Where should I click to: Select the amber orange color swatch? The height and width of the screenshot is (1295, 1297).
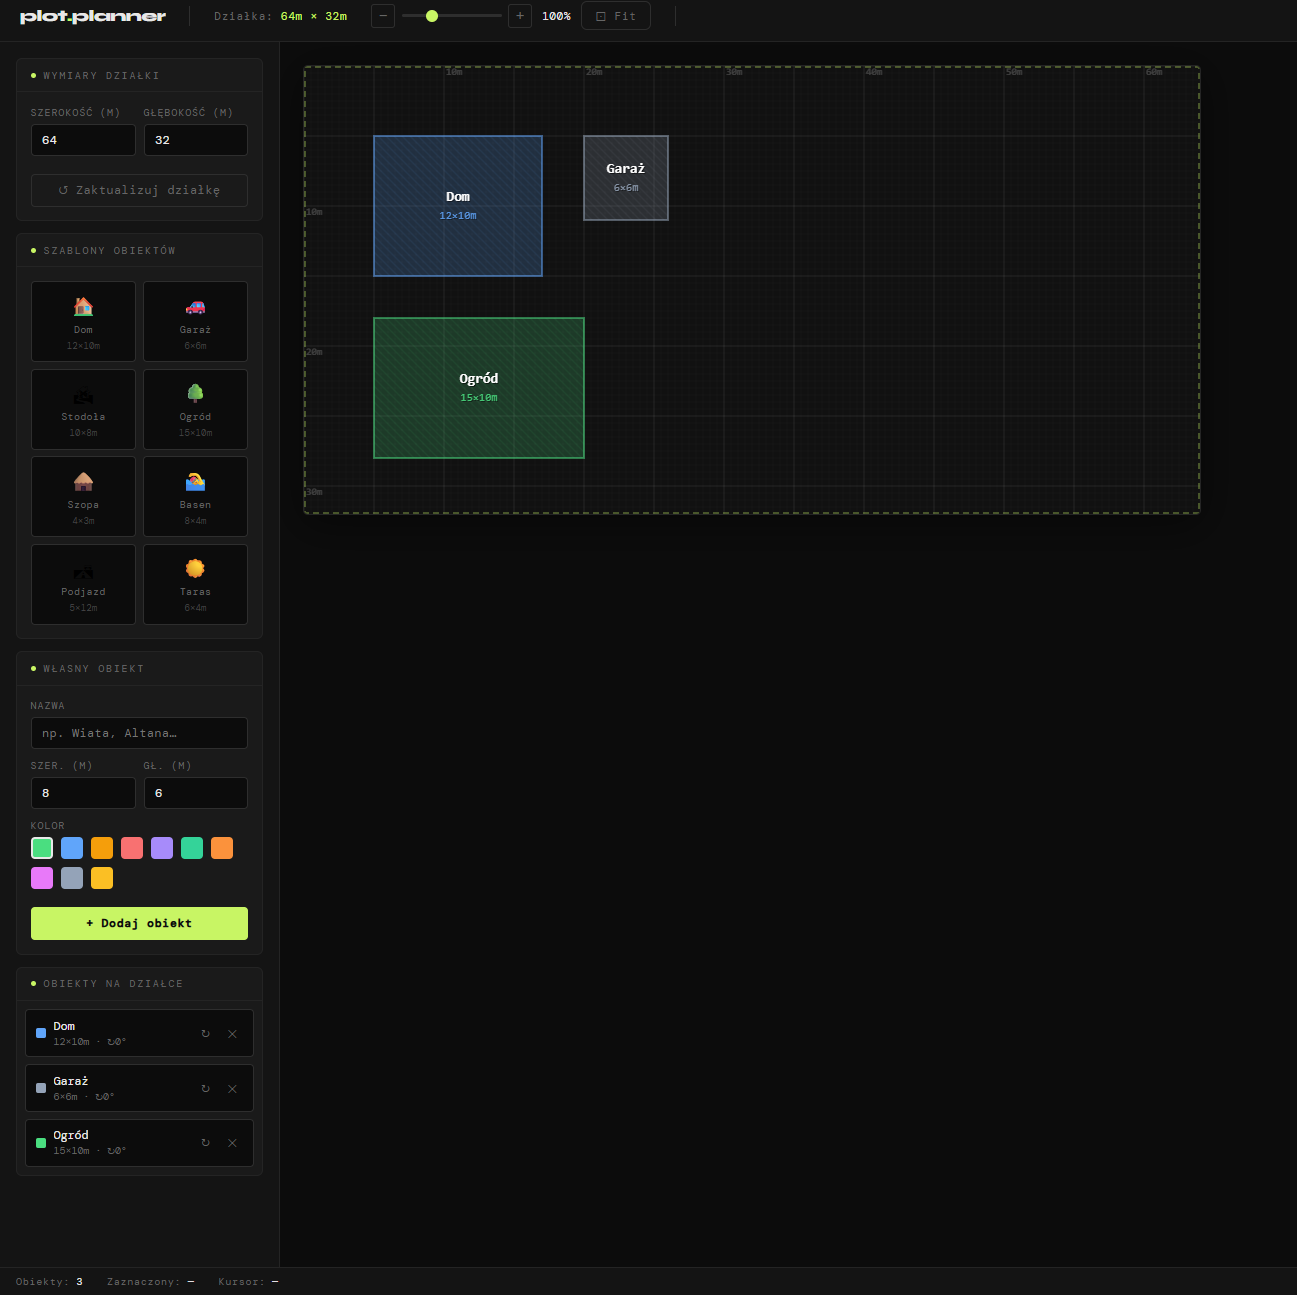tap(102, 848)
